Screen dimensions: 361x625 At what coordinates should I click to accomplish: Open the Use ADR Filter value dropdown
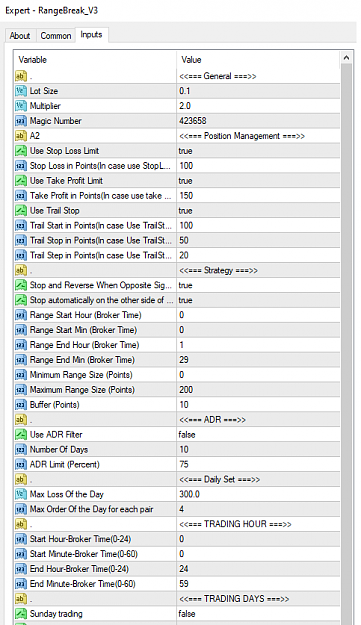tap(258, 434)
